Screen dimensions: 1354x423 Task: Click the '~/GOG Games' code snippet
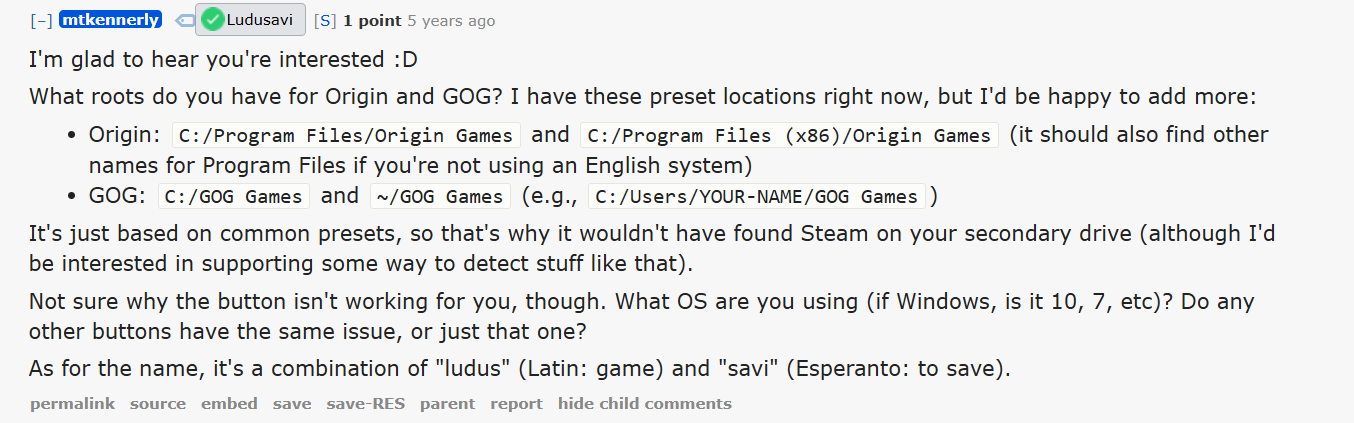pyautogui.click(x=440, y=197)
